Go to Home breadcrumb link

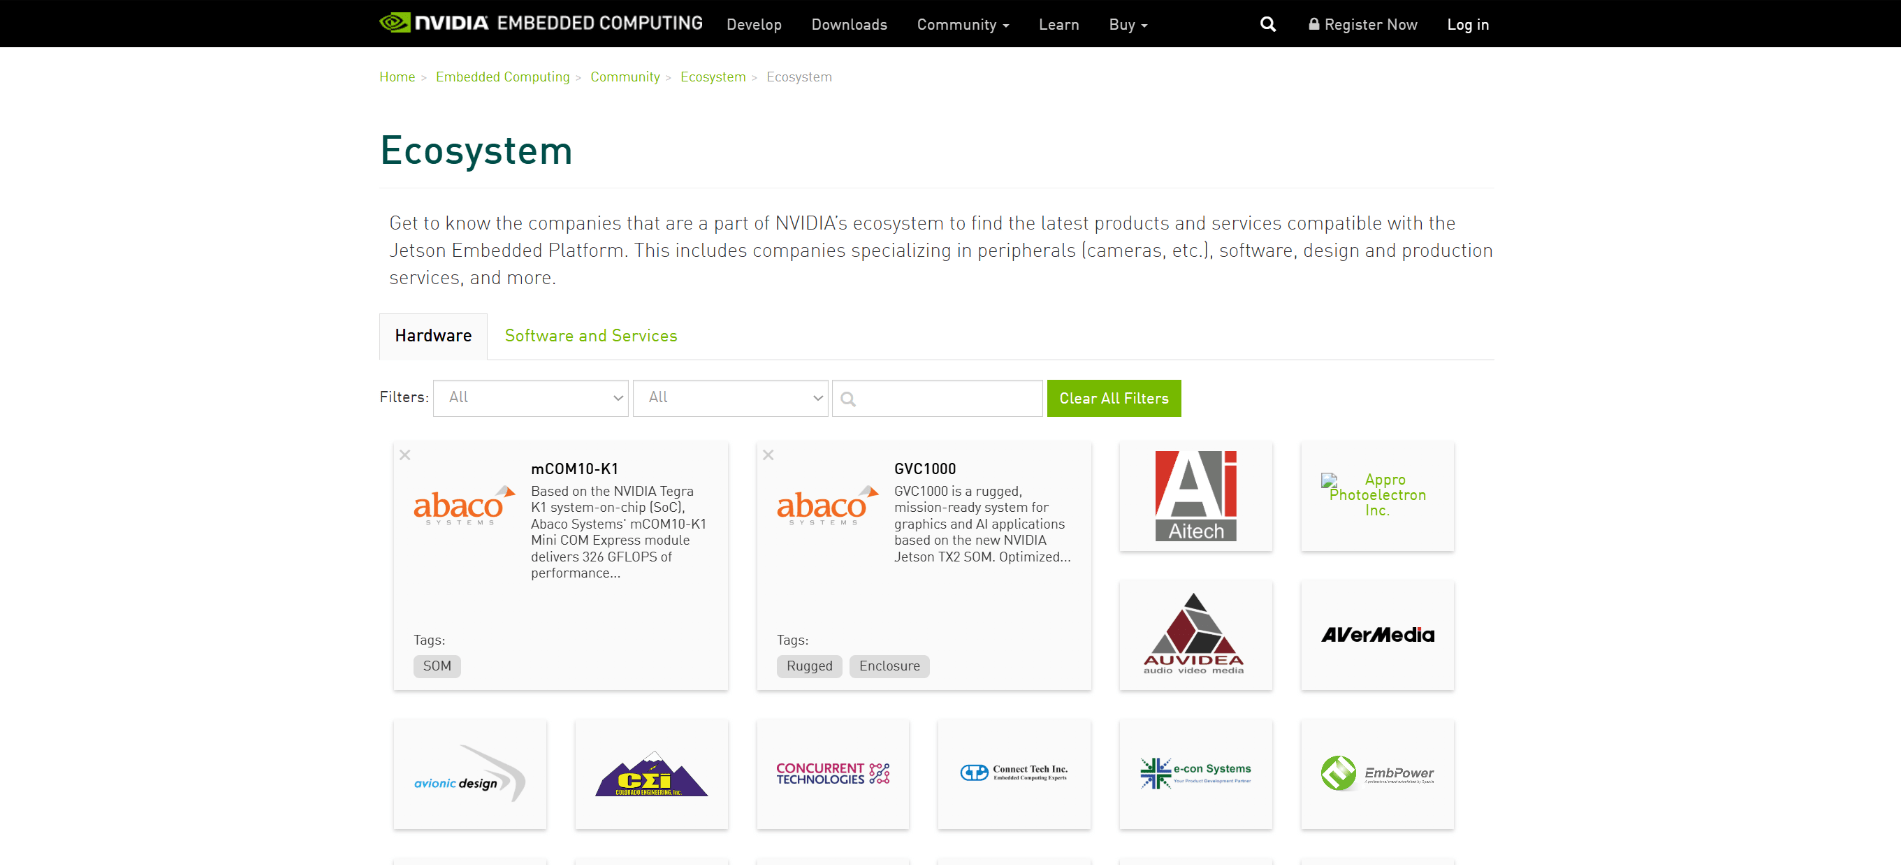click(397, 77)
